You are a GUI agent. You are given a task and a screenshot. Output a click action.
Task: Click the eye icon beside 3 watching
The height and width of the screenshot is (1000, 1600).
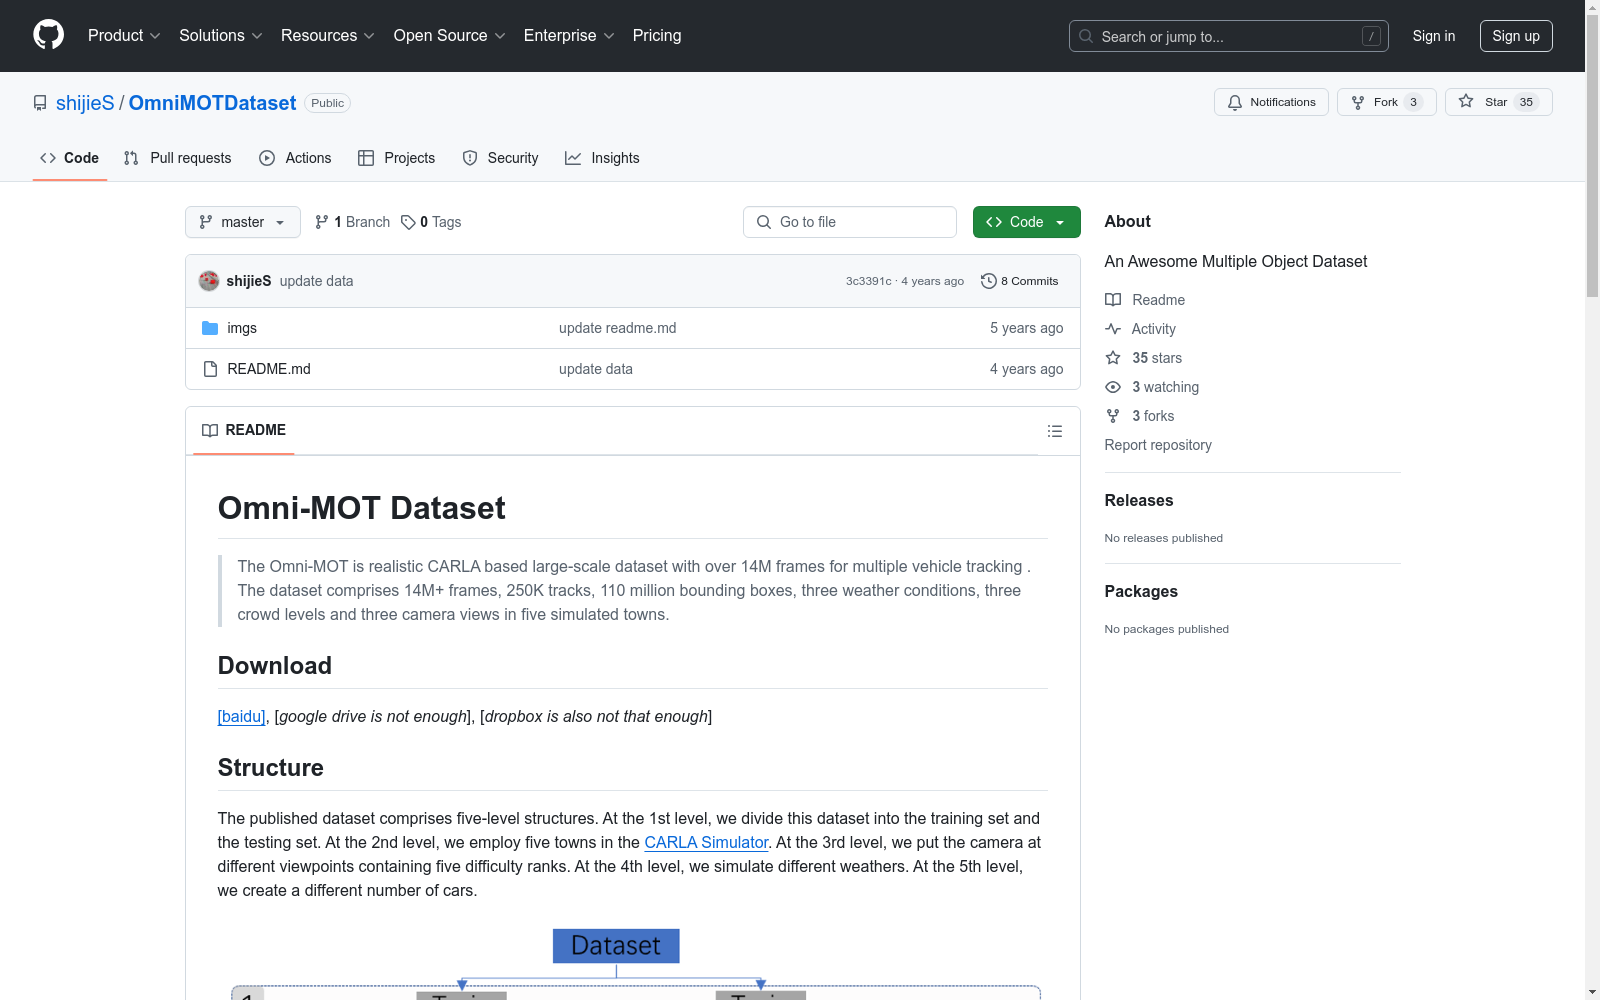pyautogui.click(x=1113, y=387)
